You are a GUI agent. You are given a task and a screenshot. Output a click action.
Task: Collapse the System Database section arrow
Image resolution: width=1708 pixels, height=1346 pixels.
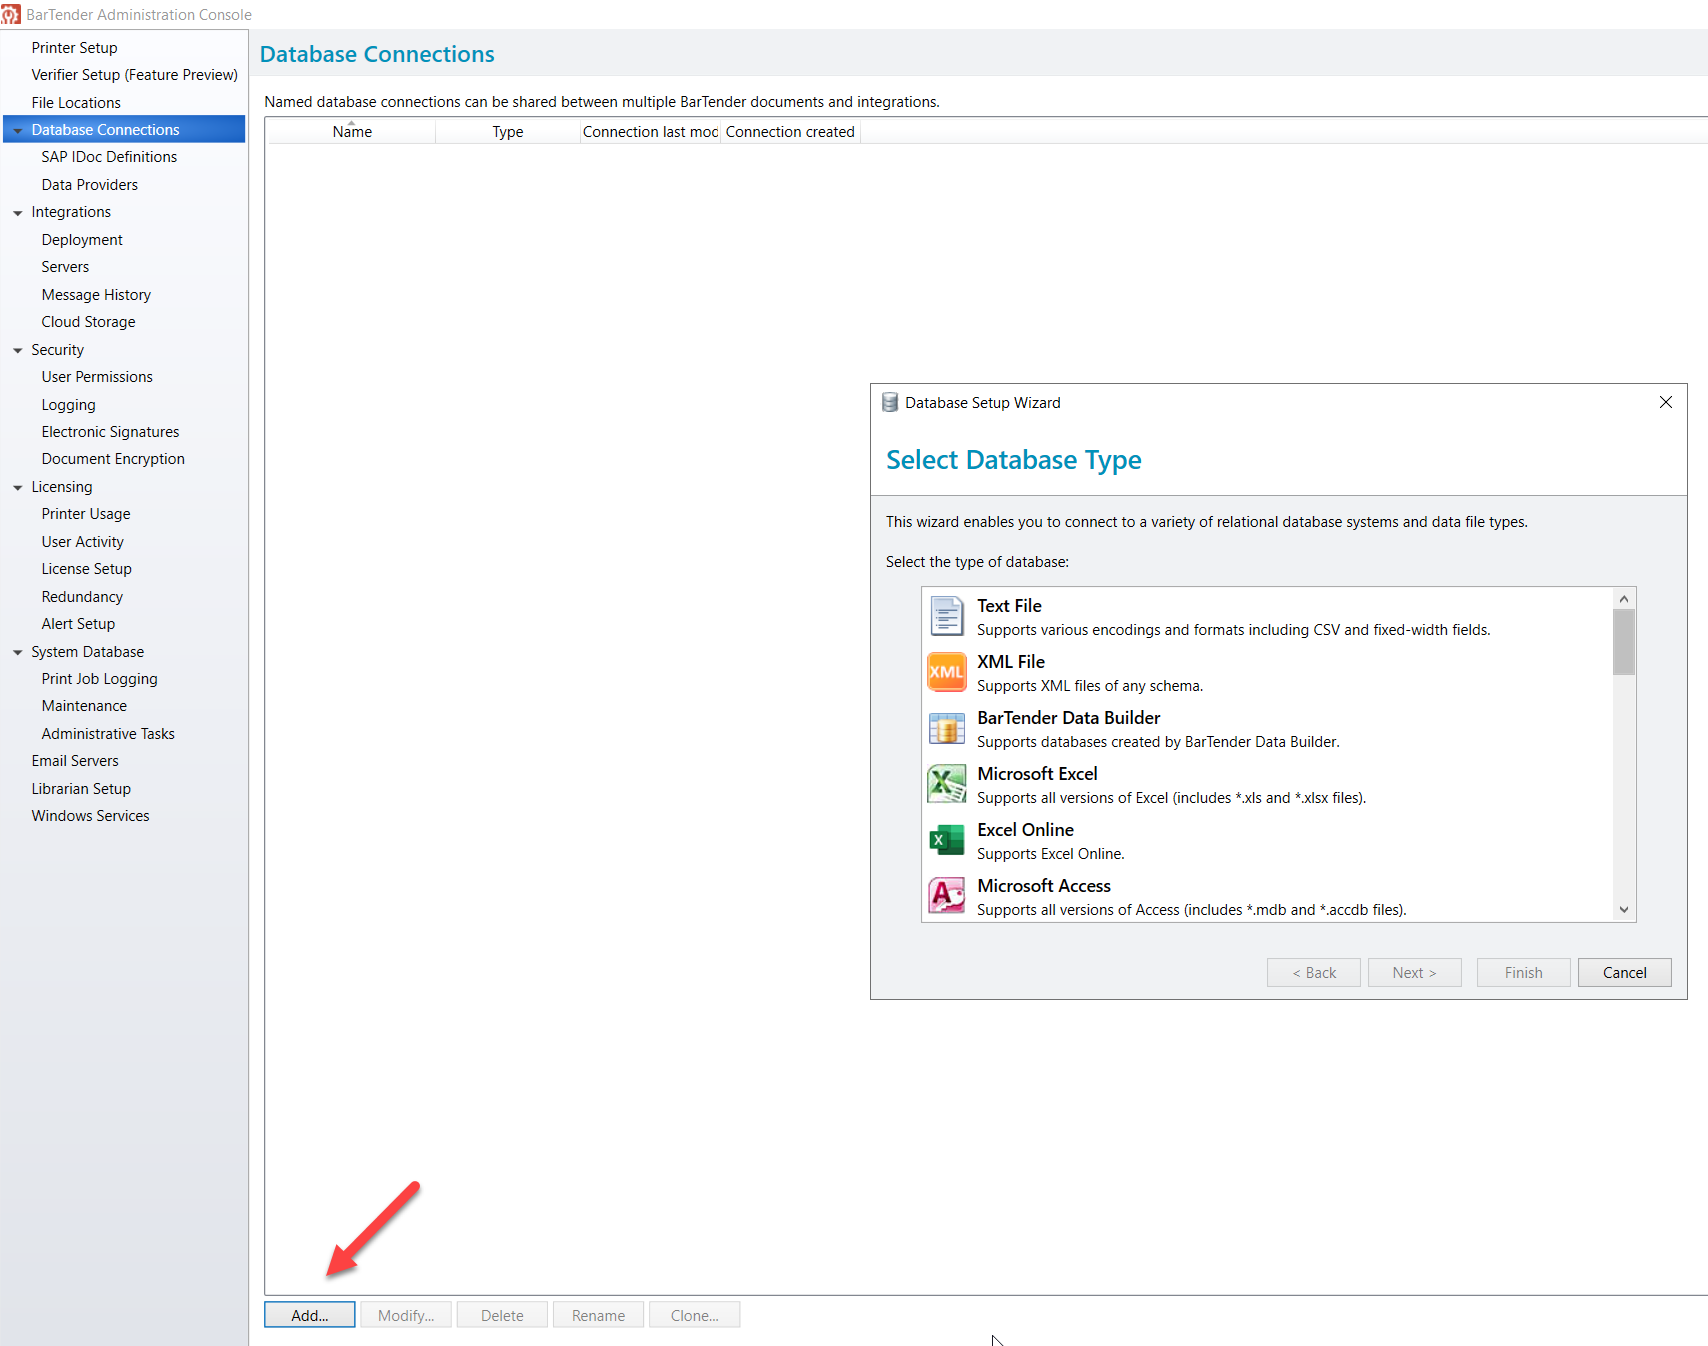pyautogui.click(x=17, y=653)
